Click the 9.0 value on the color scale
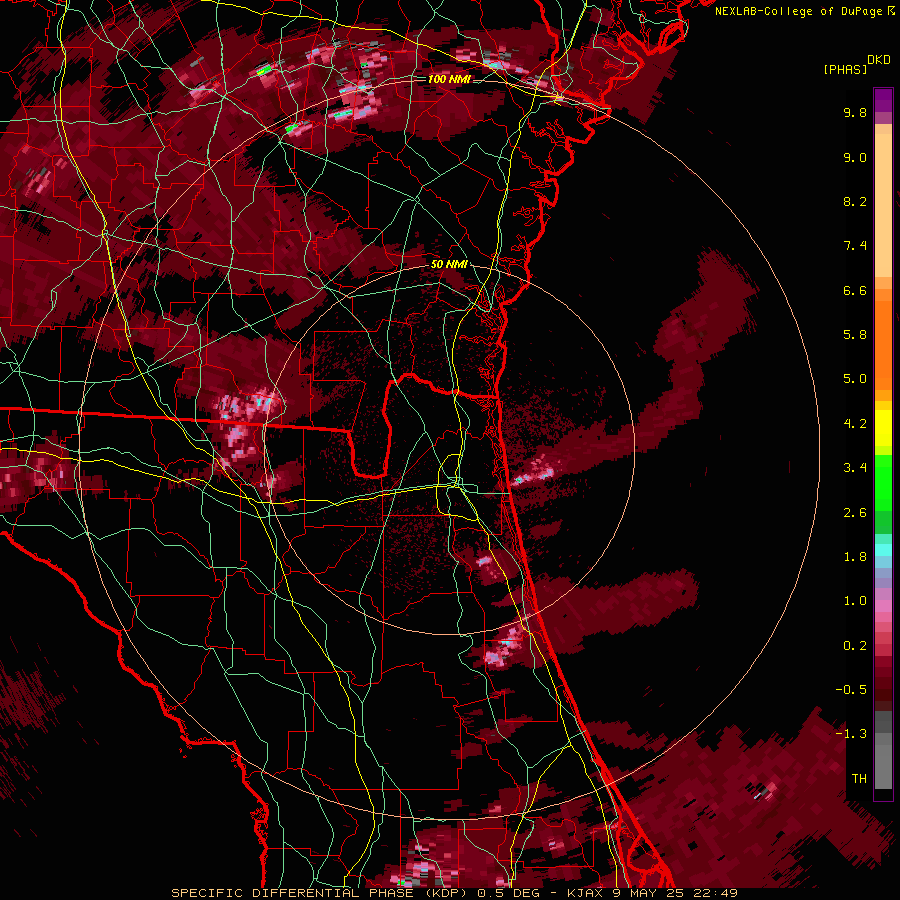Screen dimensions: 900x900 (x=855, y=157)
